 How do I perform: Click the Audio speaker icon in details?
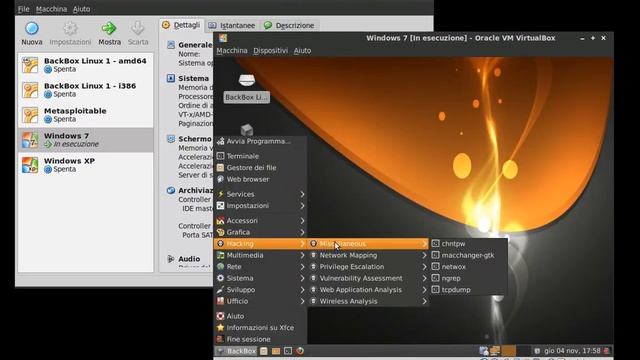tap(171, 259)
